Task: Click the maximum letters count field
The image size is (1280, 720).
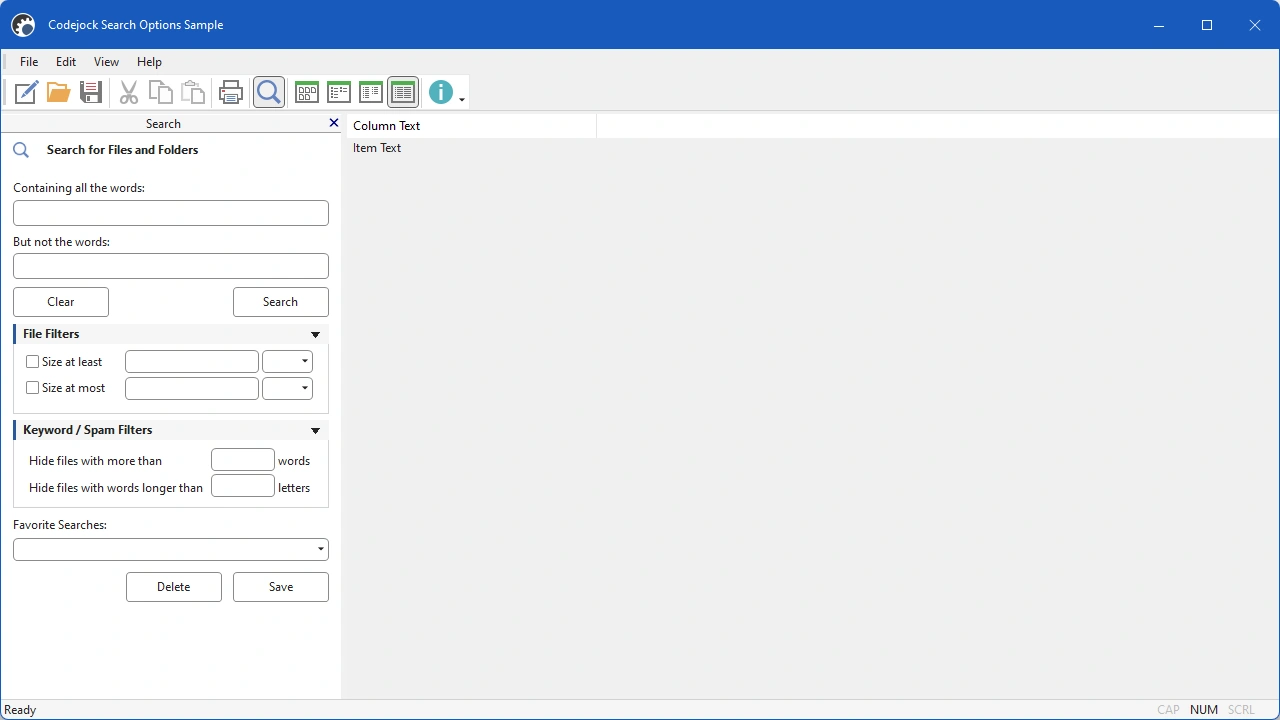Action: coord(243,486)
